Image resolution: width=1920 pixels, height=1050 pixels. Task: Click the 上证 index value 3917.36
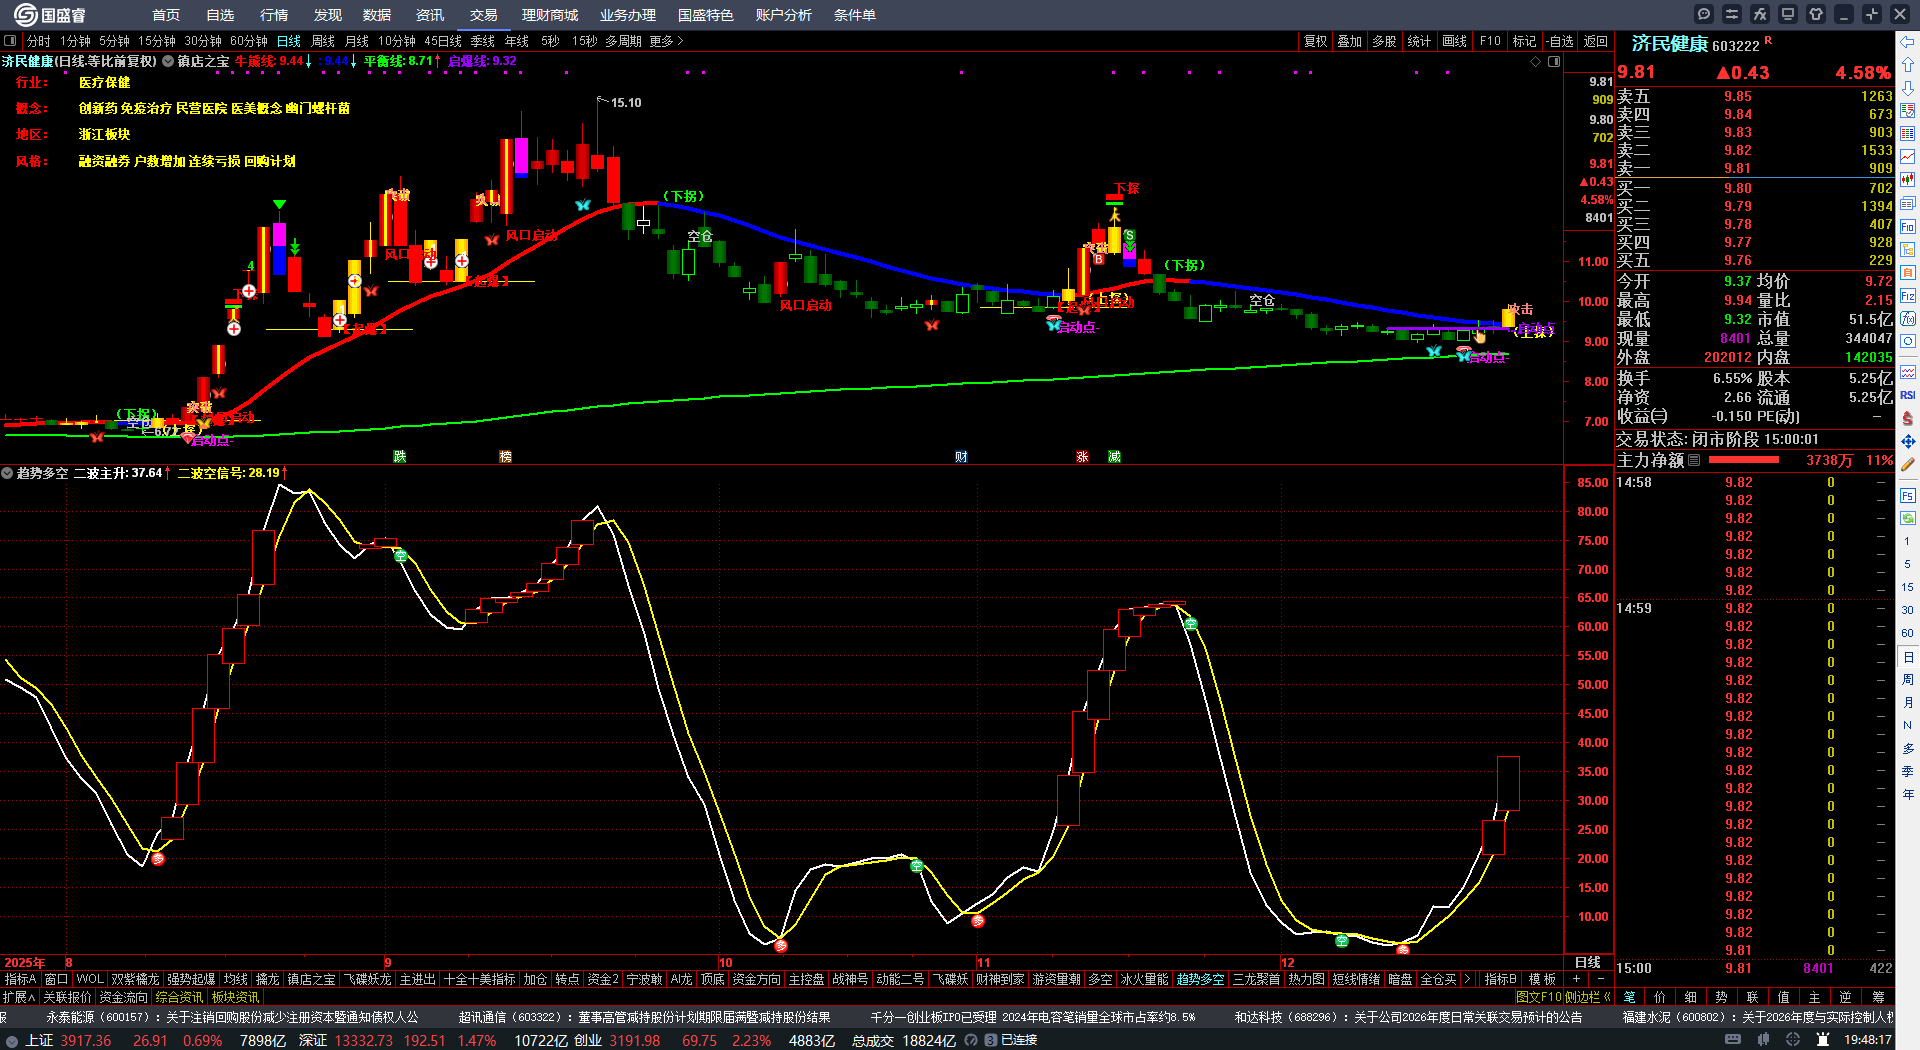(86, 1041)
